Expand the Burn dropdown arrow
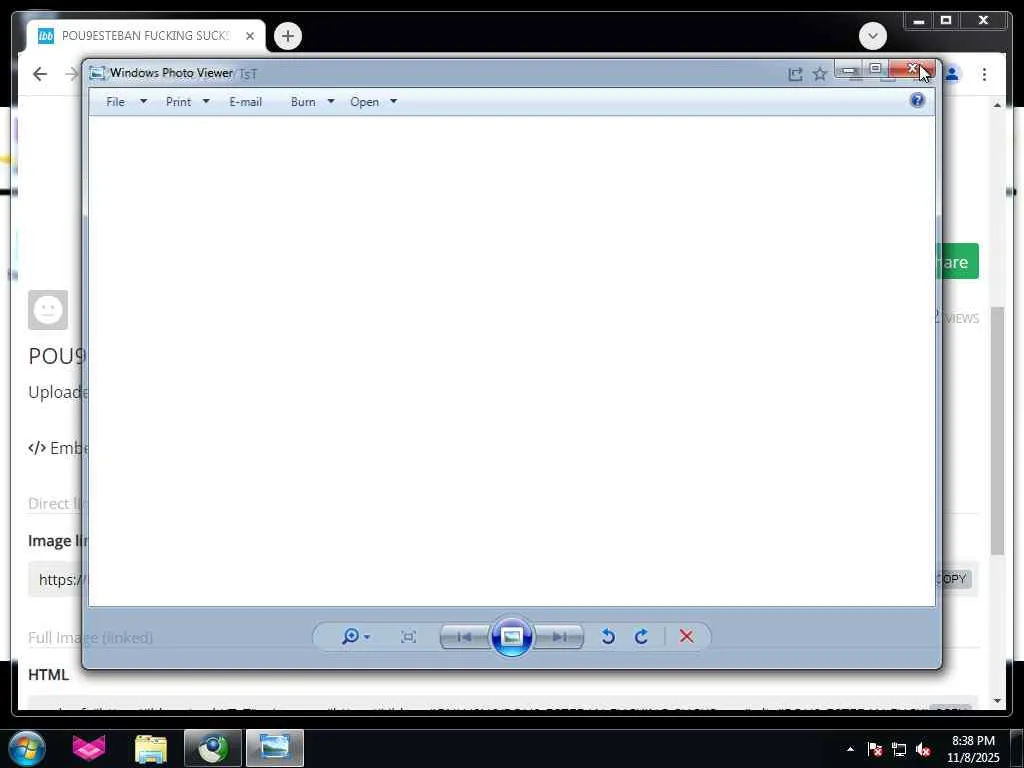The width and height of the screenshot is (1024, 768). tap(331, 101)
